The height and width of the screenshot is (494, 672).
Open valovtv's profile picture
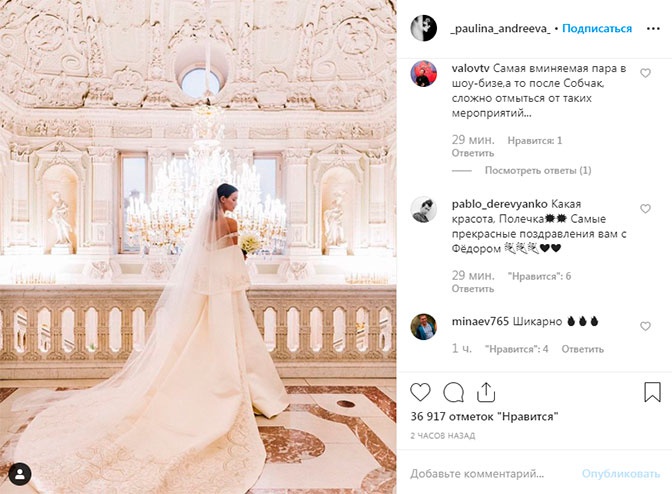coord(423,74)
